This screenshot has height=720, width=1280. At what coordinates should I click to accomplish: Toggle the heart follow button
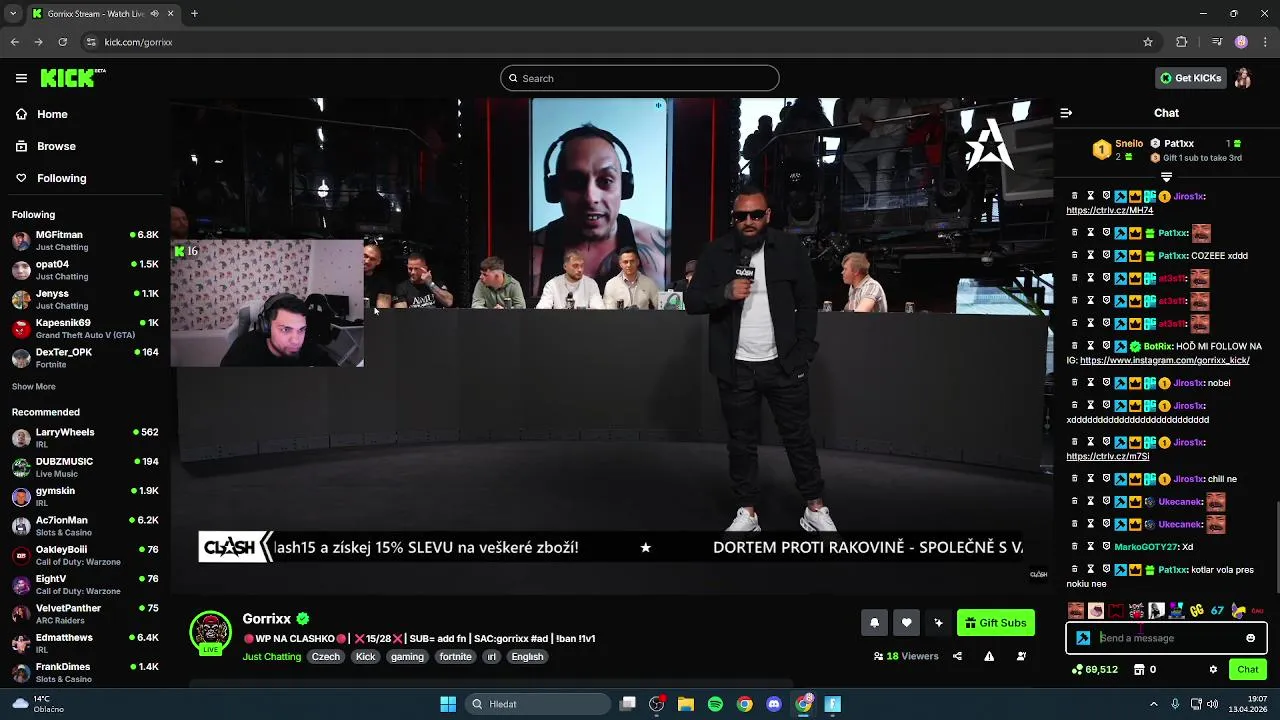tap(906, 623)
